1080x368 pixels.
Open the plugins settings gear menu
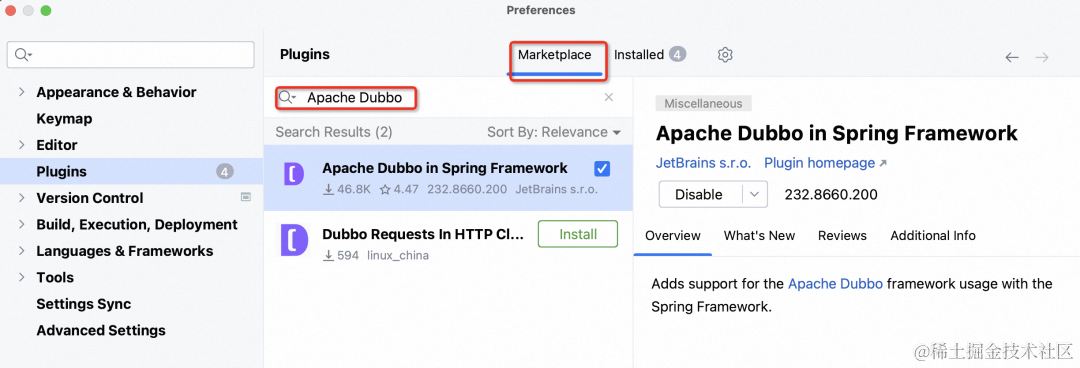(725, 55)
